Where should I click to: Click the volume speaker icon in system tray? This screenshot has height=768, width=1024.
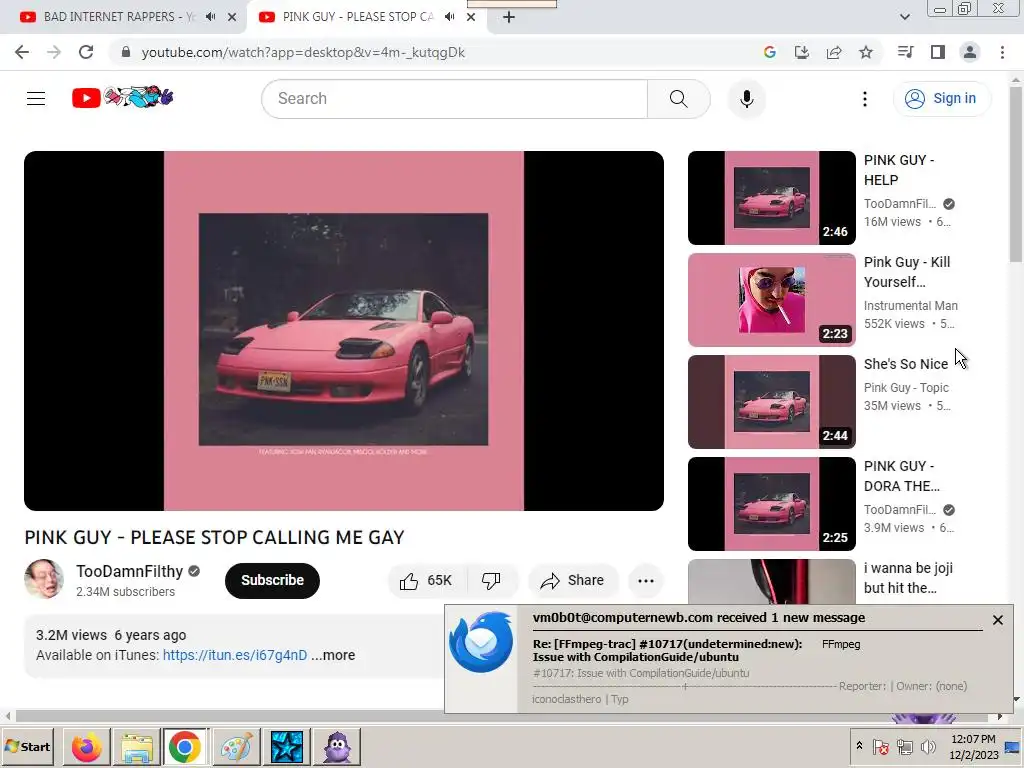coord(928,747)
